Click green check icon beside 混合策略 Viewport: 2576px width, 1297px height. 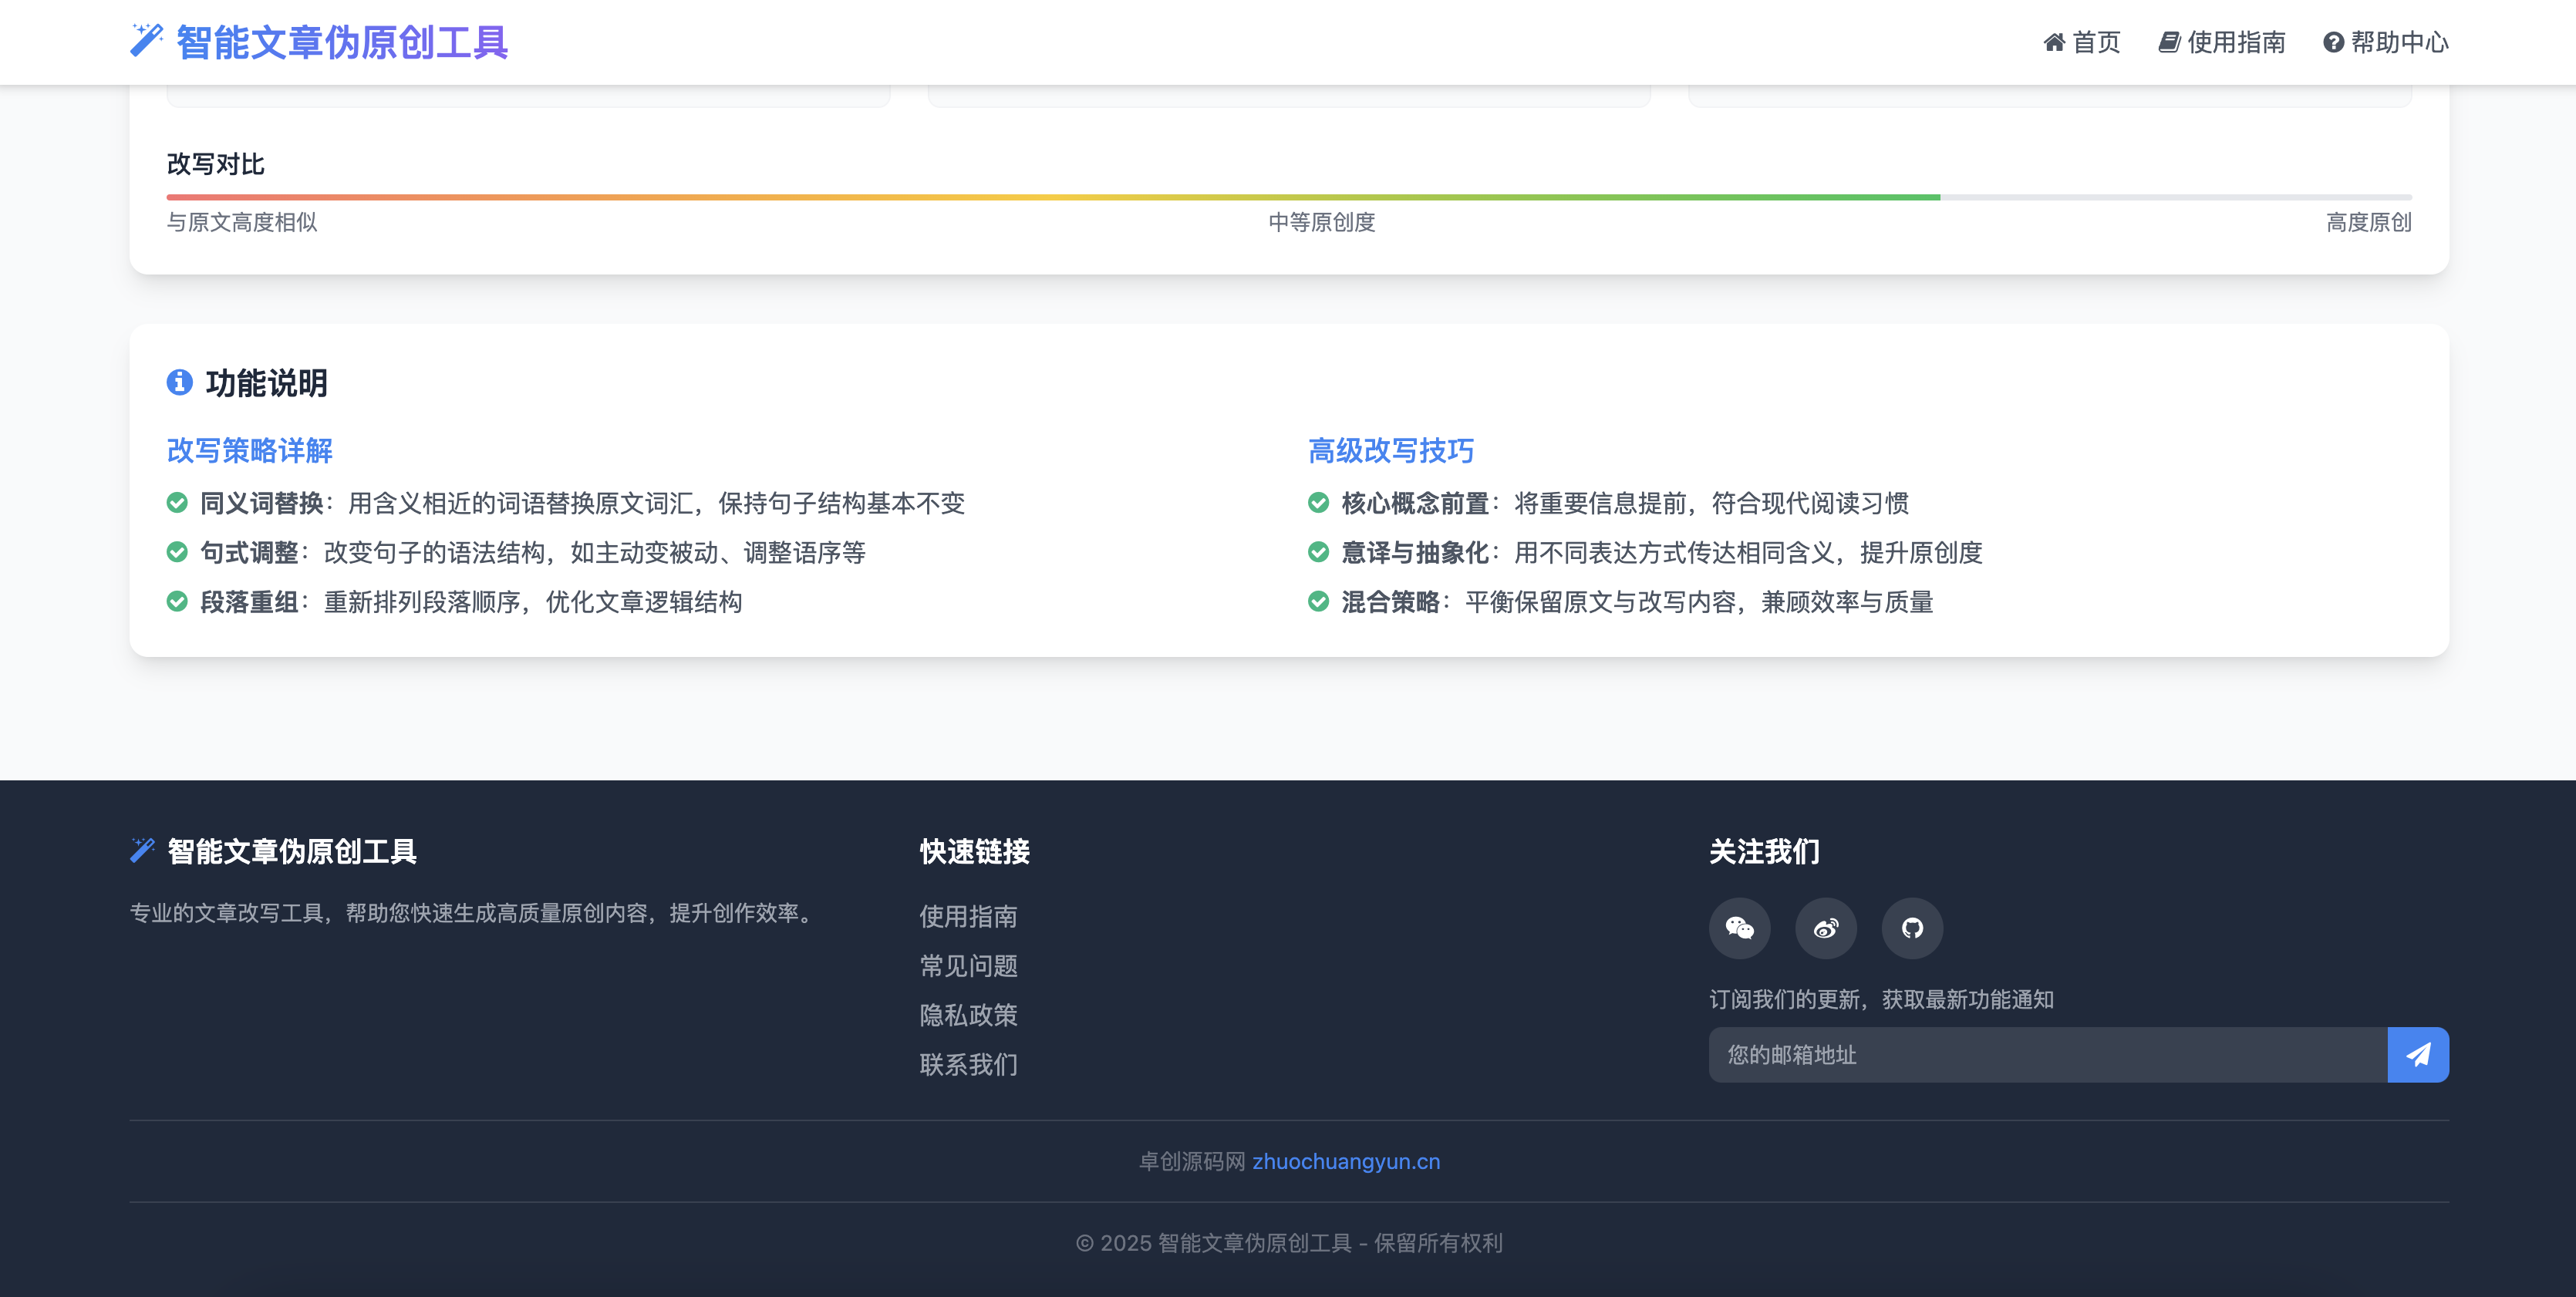[x=1318, y=602]
